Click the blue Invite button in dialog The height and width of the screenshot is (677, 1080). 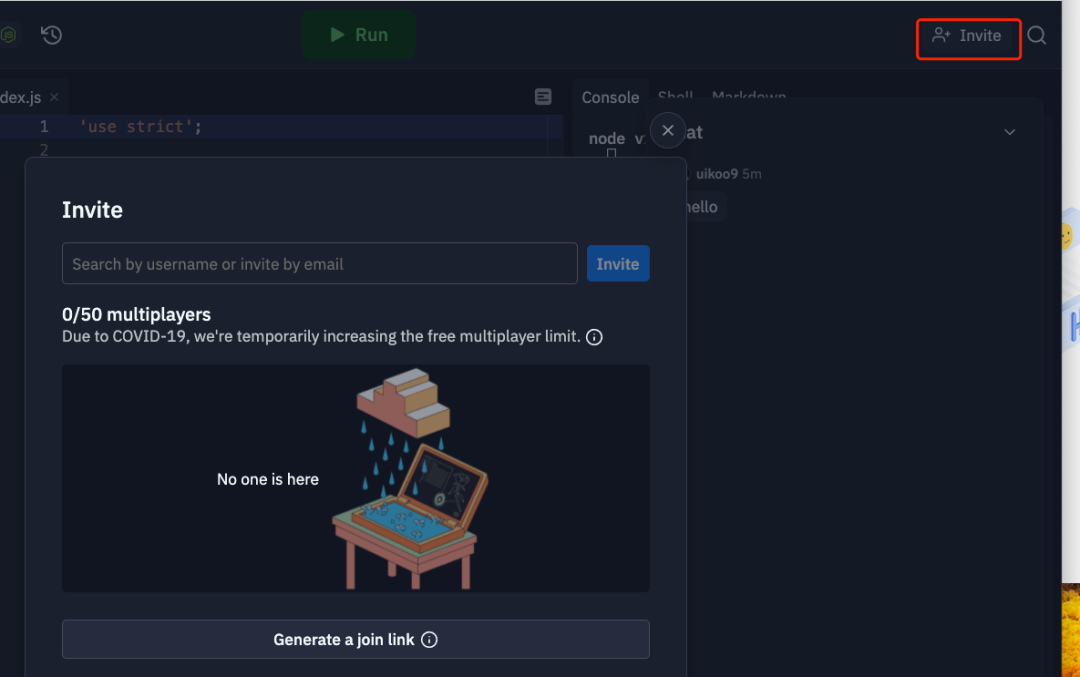pos(618,264)
